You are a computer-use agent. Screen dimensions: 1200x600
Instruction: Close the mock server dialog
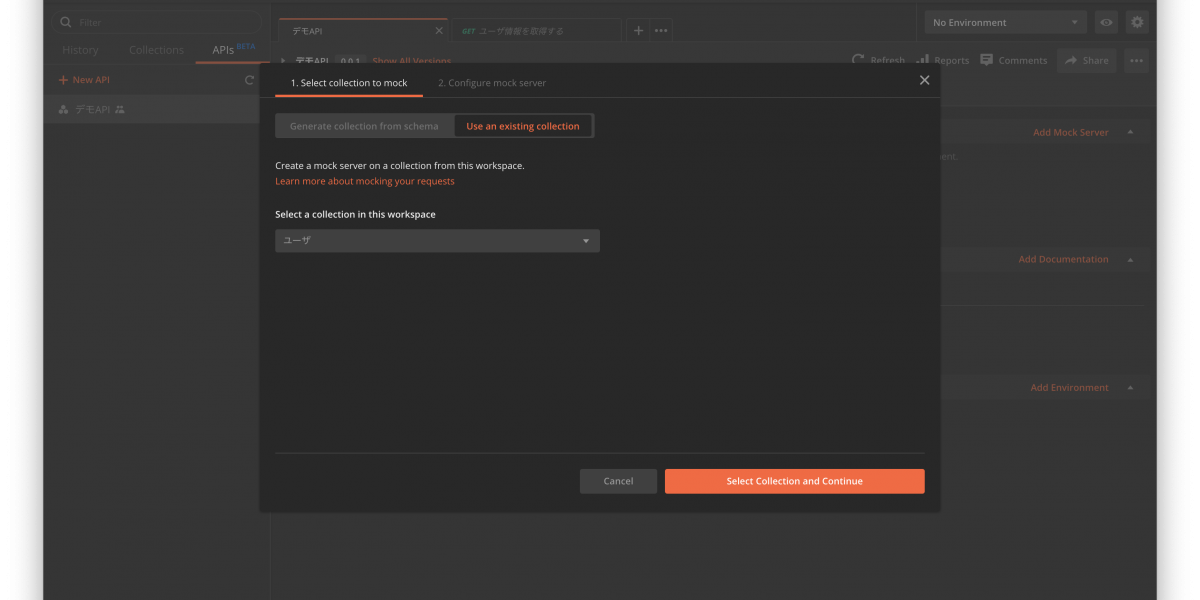pyautogui.click(x=924, y=80)
